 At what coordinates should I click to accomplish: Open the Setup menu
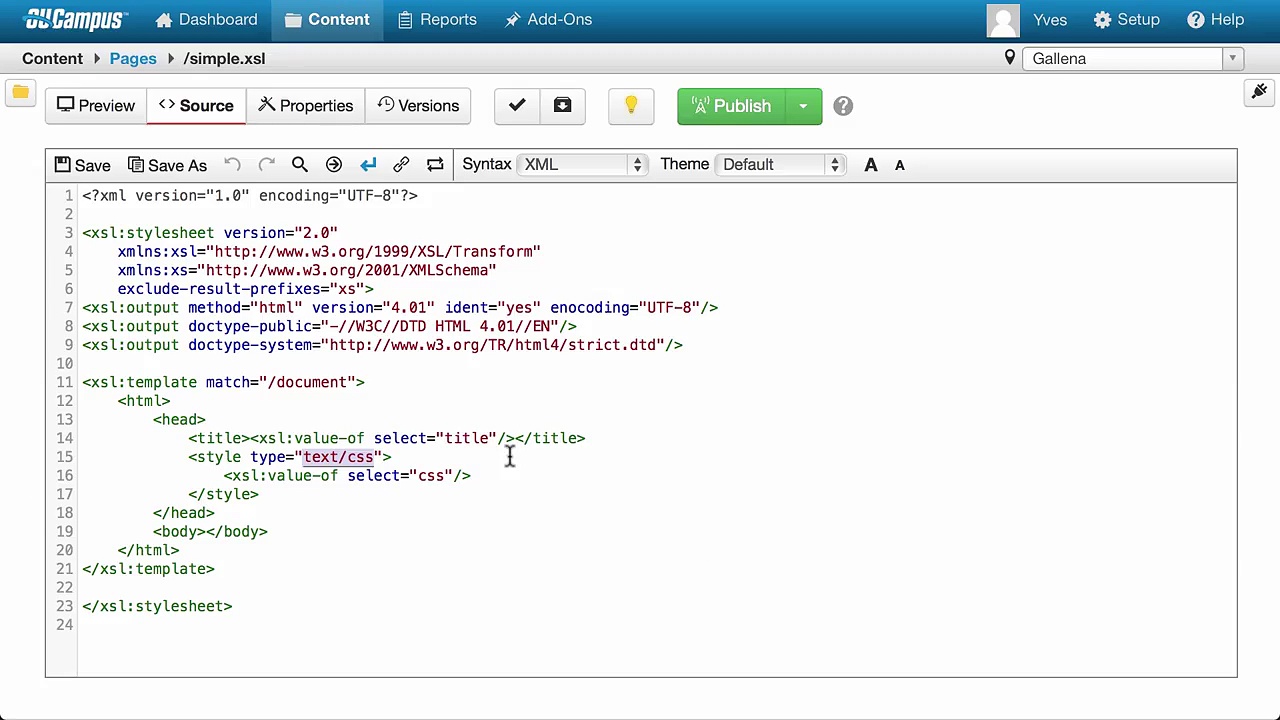[1127, 20]
